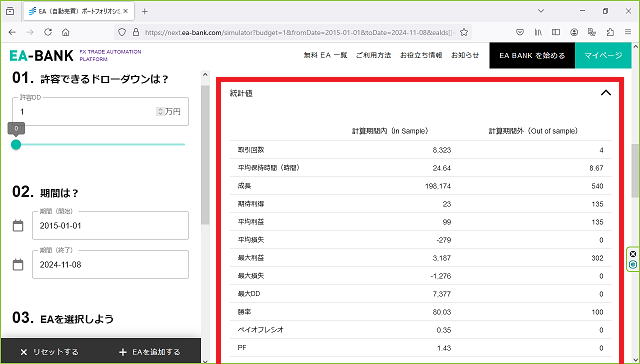Open the Pocket save icon

520,32
